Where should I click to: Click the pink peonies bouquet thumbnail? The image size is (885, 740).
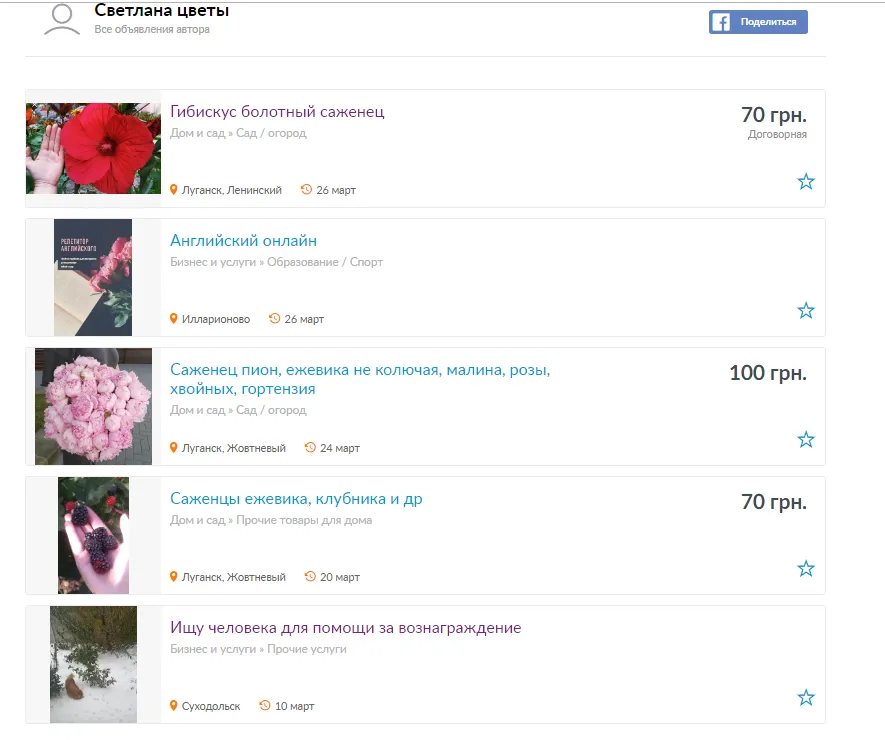pos(93,406)
